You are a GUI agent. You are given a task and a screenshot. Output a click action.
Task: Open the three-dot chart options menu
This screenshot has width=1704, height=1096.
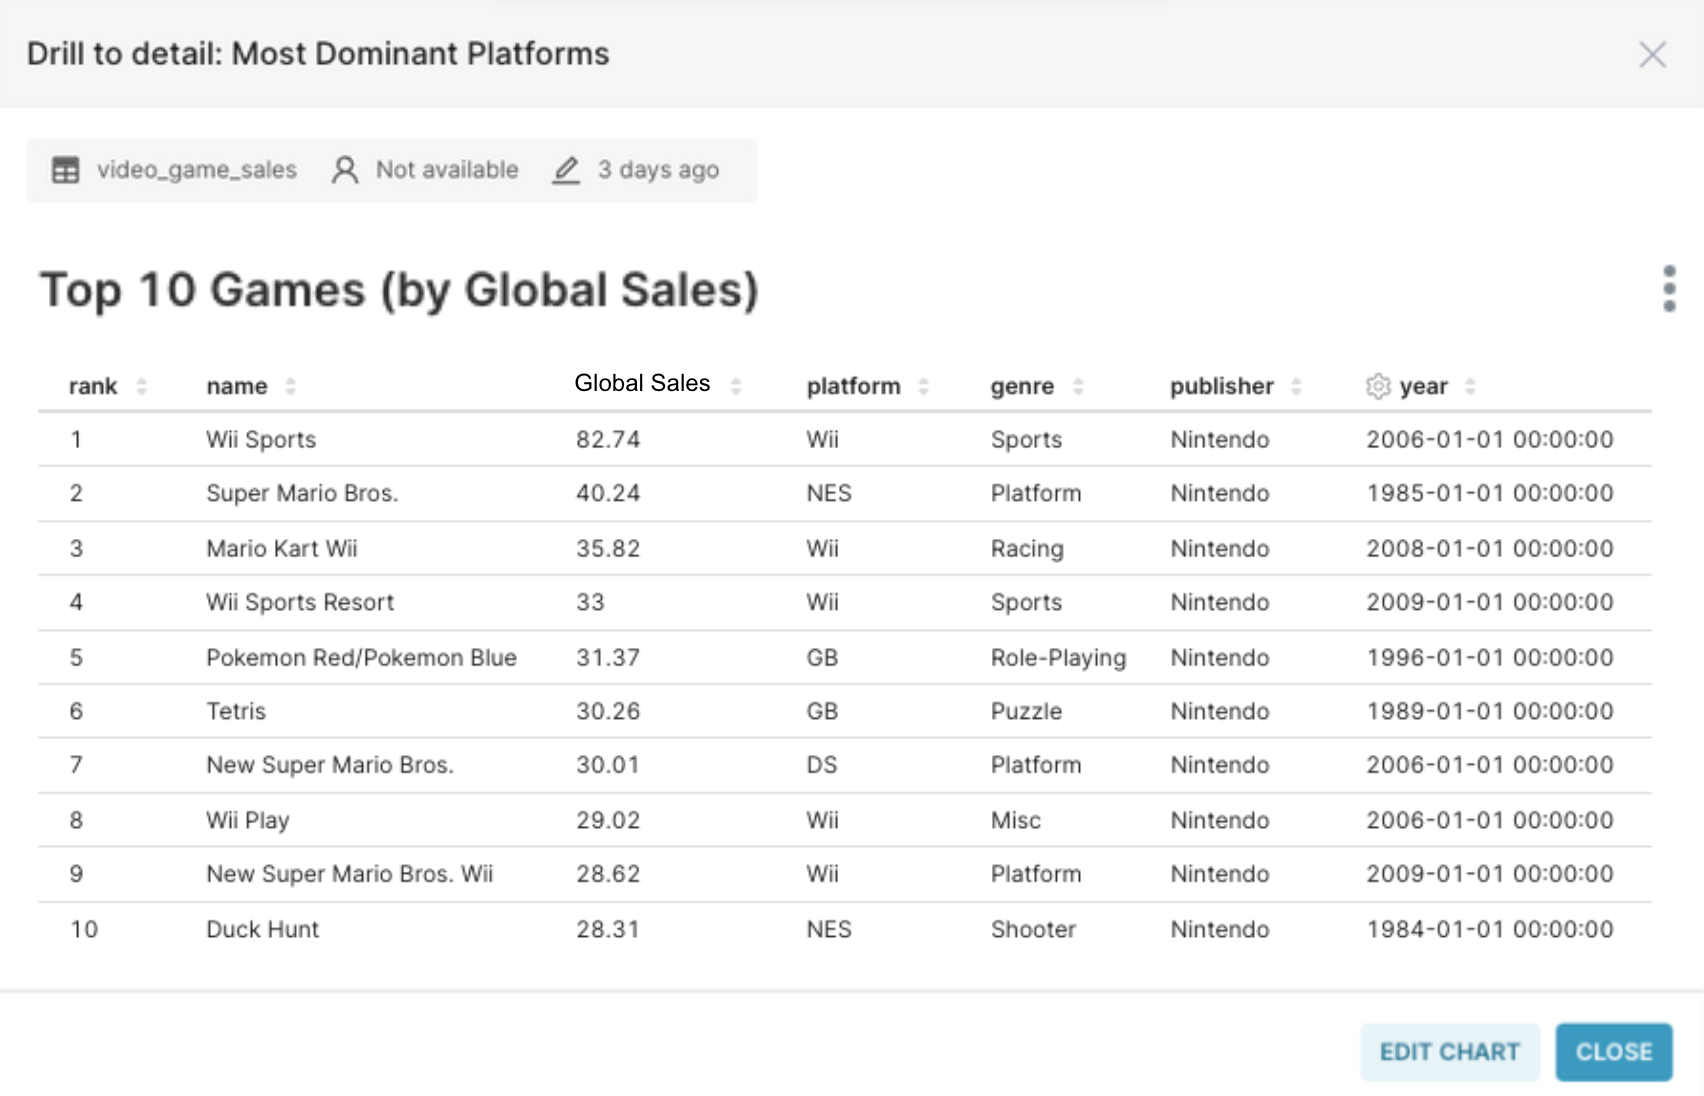click(1669, 289)
